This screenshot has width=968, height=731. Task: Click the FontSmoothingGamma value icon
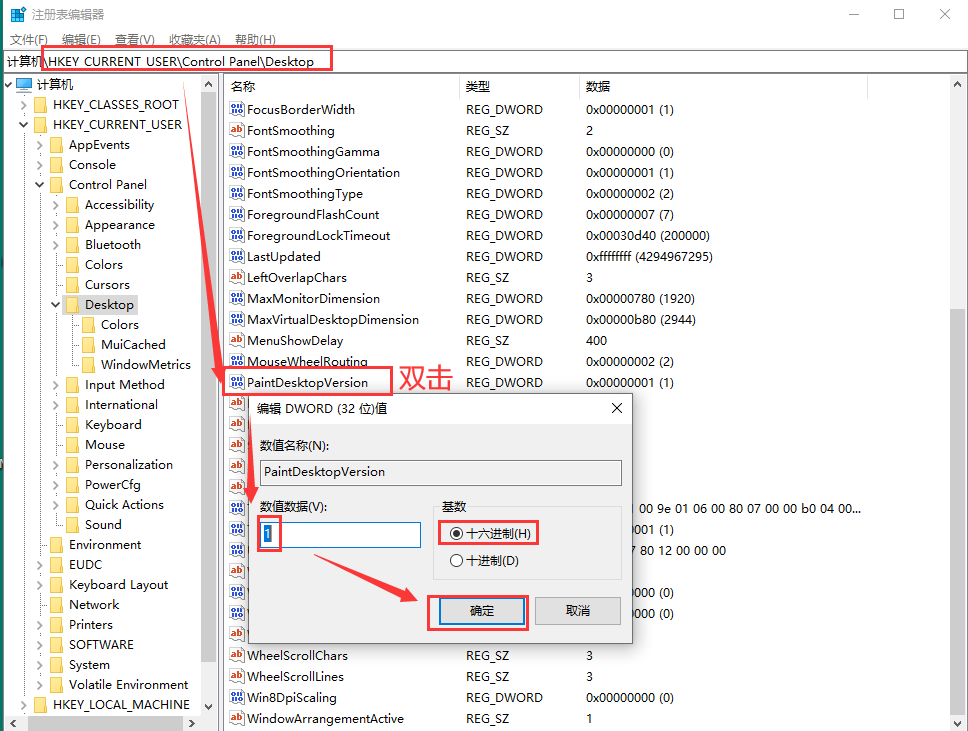pos(236,151)
